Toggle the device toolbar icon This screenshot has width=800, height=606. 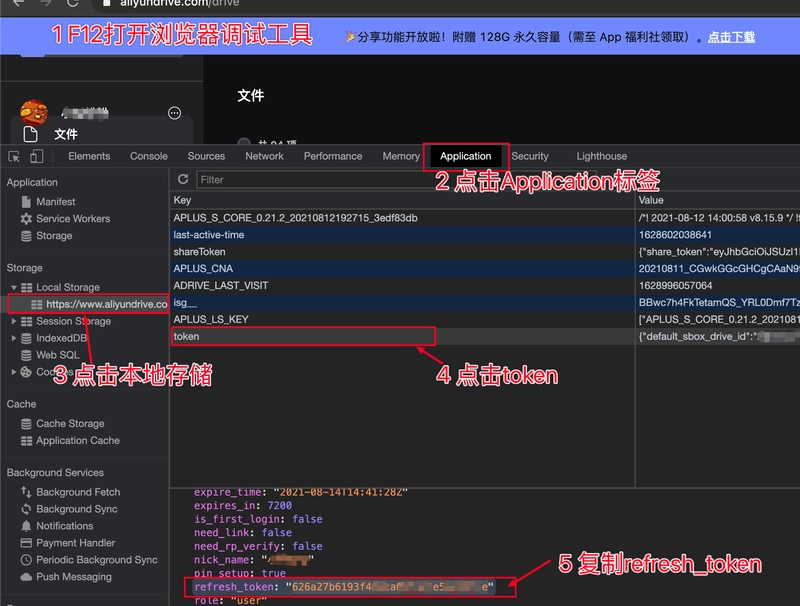click(x=36, y=156)
